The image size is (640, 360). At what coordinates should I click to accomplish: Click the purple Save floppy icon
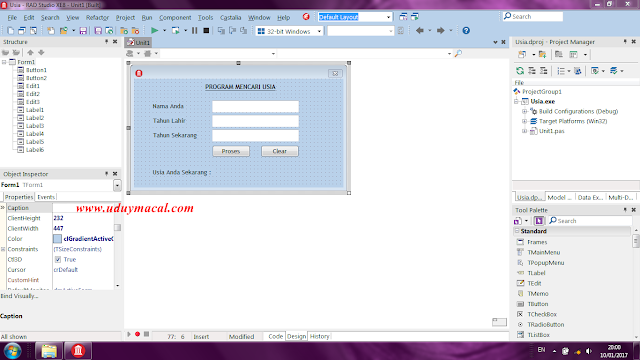coord(83,31)
